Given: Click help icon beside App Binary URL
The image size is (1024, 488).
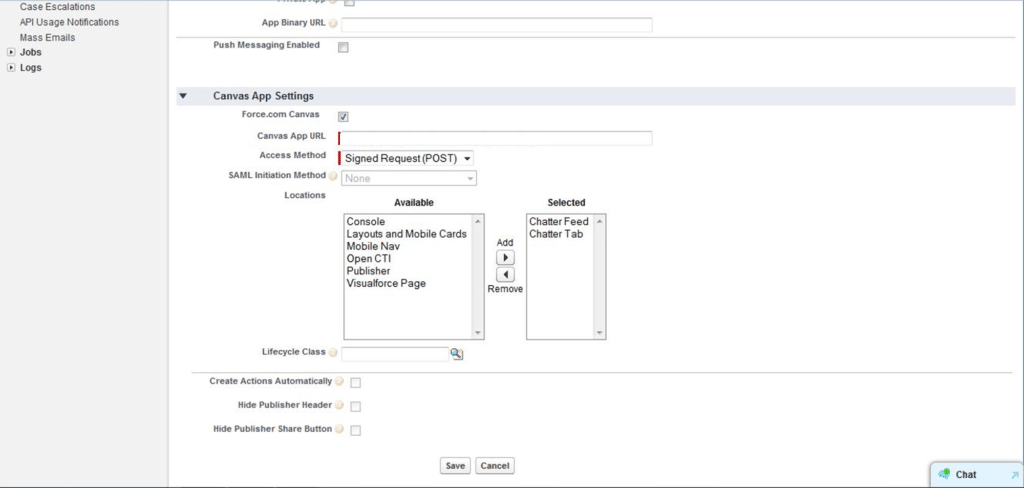Looking at the screenshot, I should 333,24.
